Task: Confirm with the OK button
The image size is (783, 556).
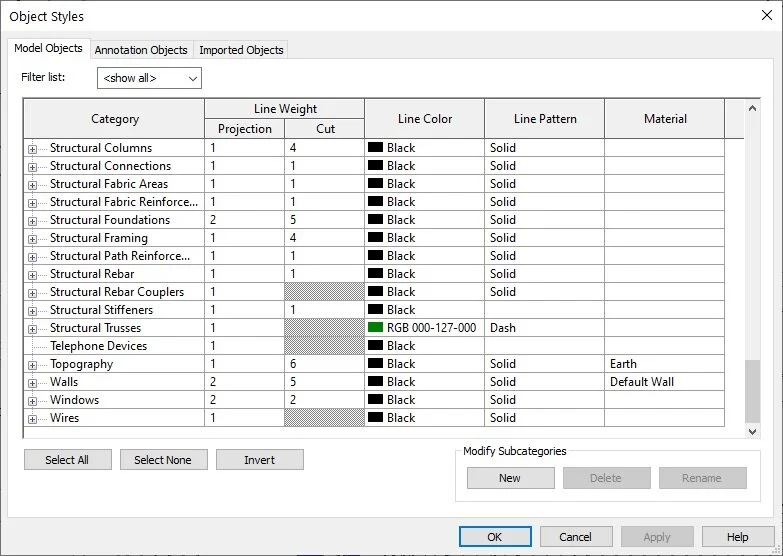Action: [x=495, y=537]
